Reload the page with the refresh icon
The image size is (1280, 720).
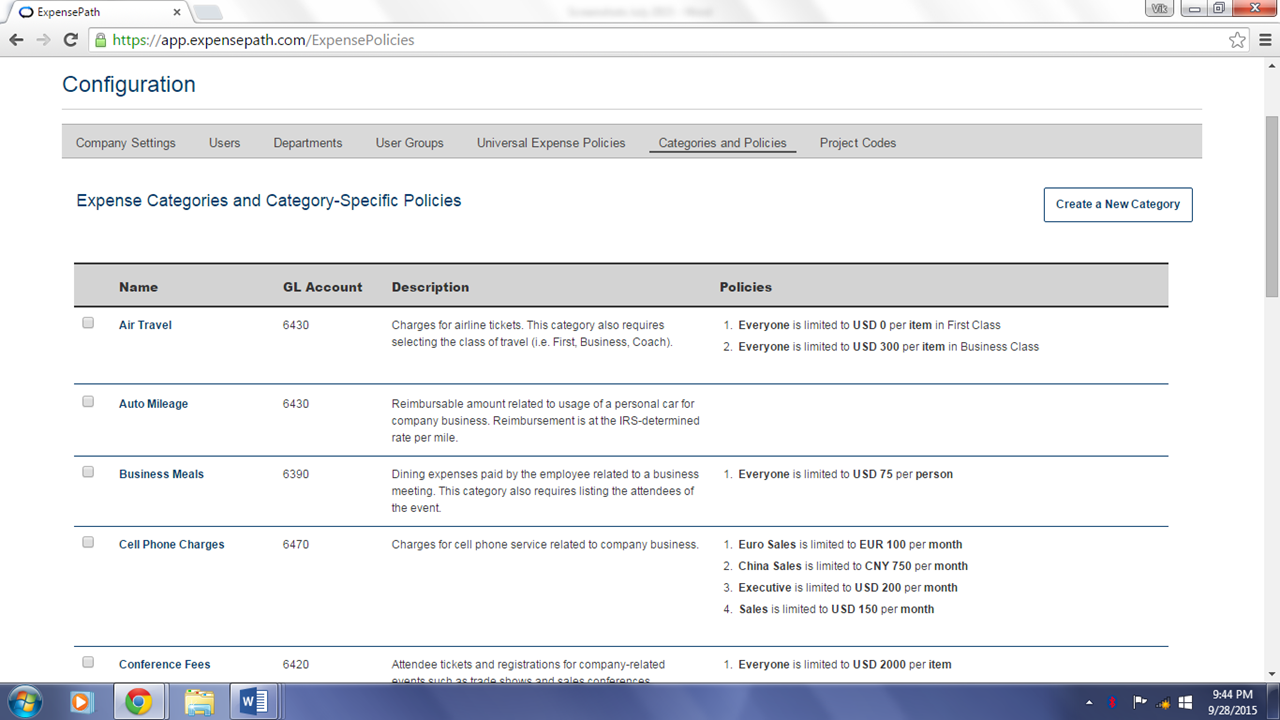tap(70, 40)
